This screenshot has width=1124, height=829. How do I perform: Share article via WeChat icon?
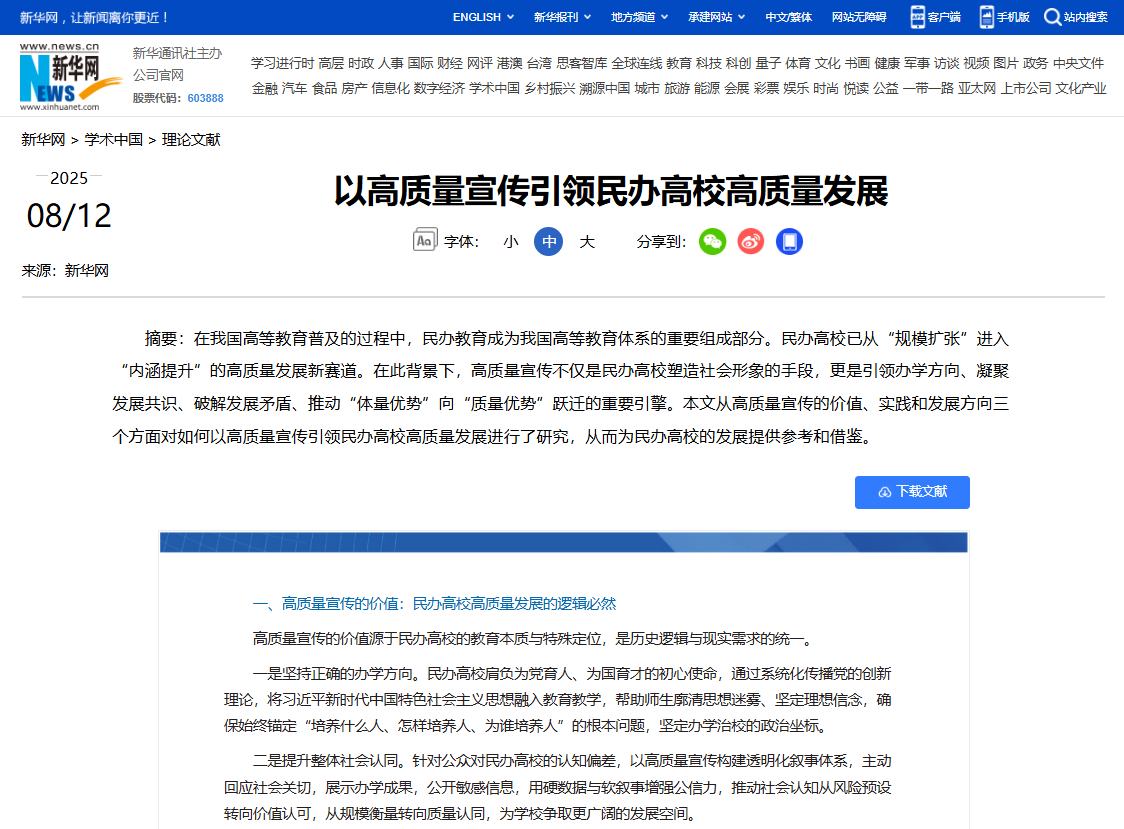click(x=712, y=241)
